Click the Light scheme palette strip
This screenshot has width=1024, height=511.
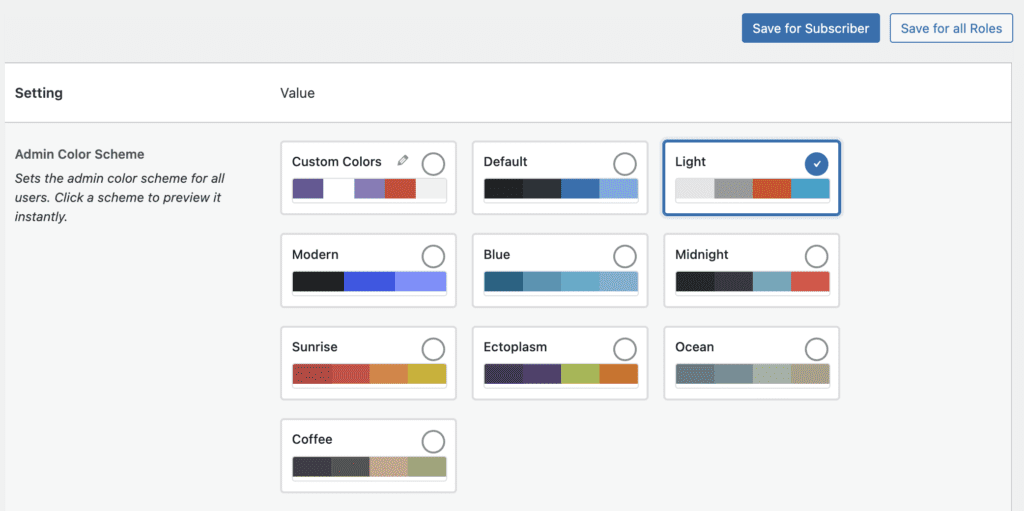pos(752,189)
